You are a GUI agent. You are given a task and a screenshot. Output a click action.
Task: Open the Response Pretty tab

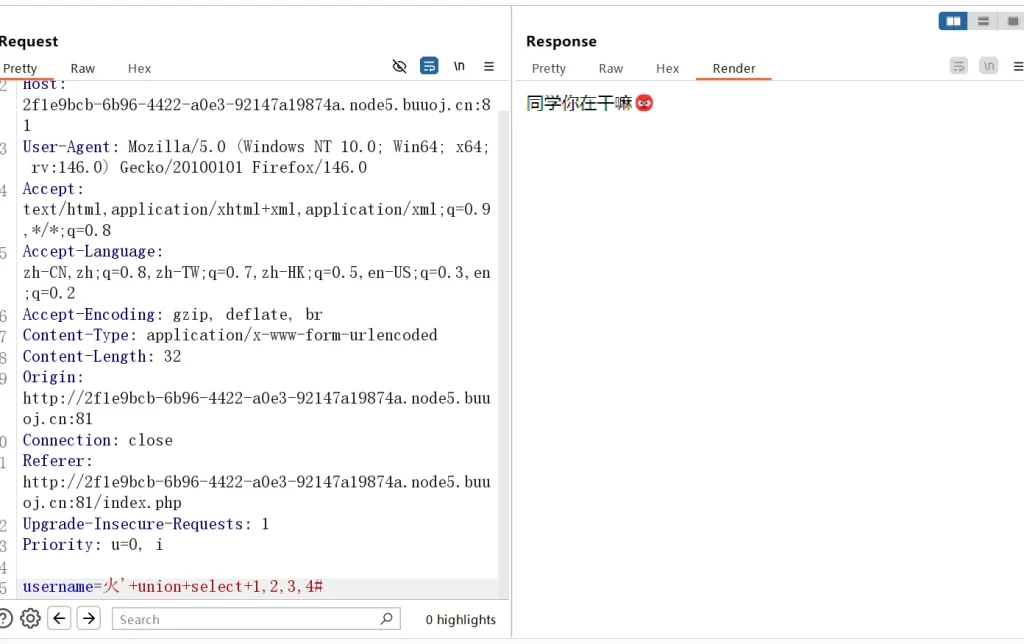tap(548, 69)
